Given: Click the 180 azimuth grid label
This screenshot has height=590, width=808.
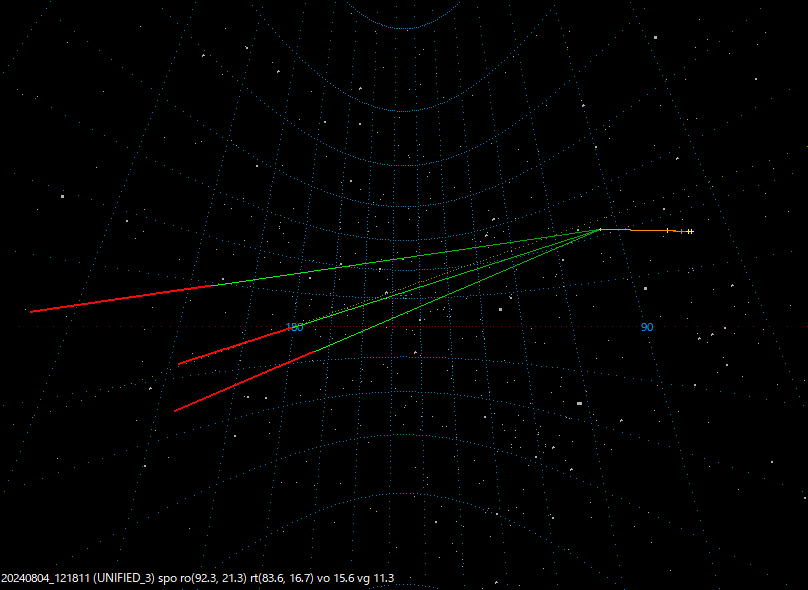Looking at the screenshot, I should pos(294,327).
